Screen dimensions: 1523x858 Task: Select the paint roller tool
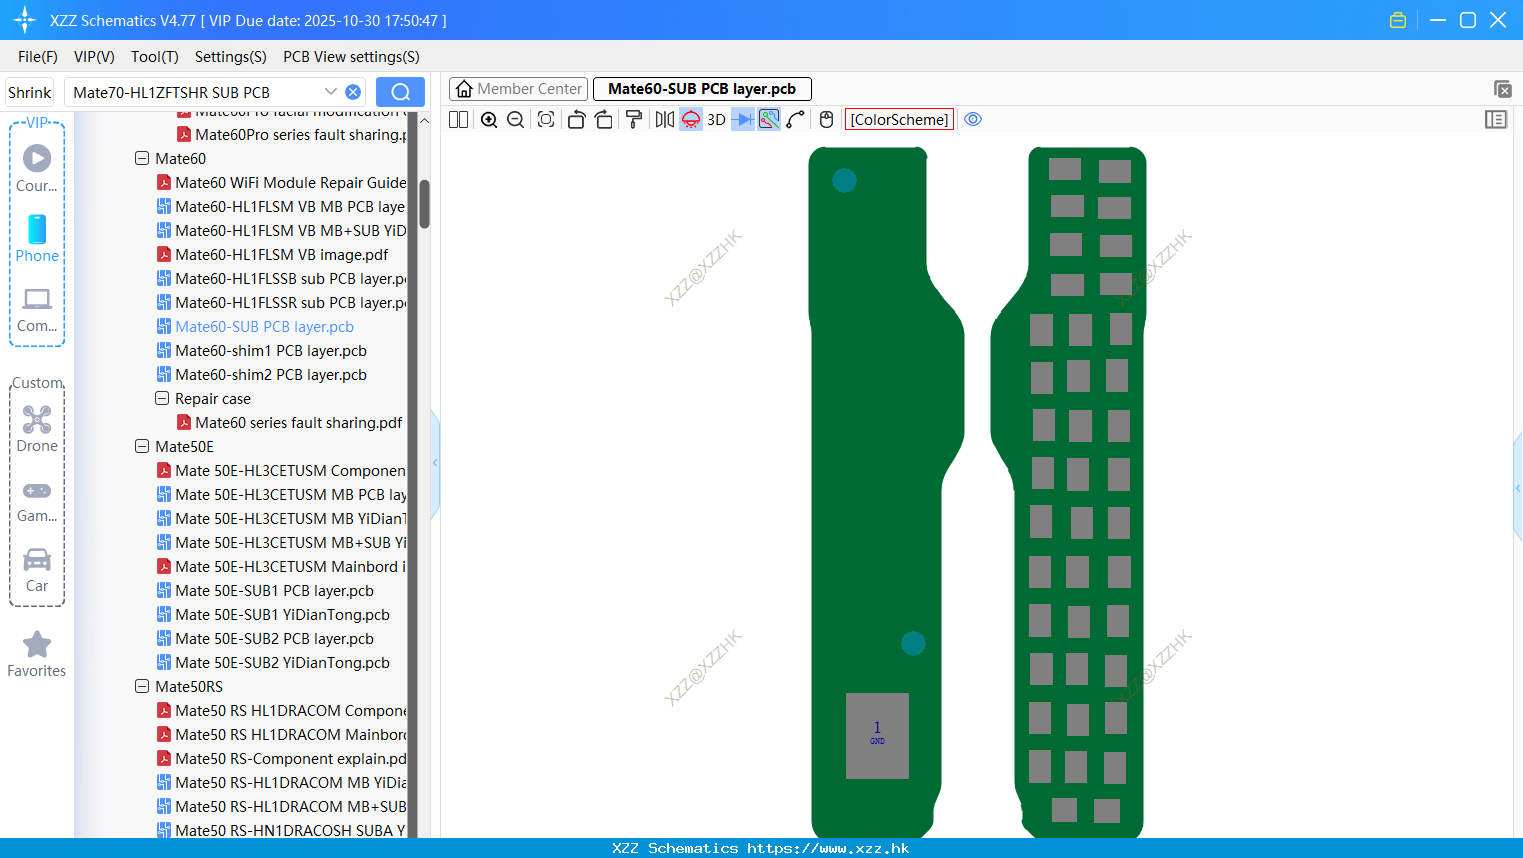634,120
